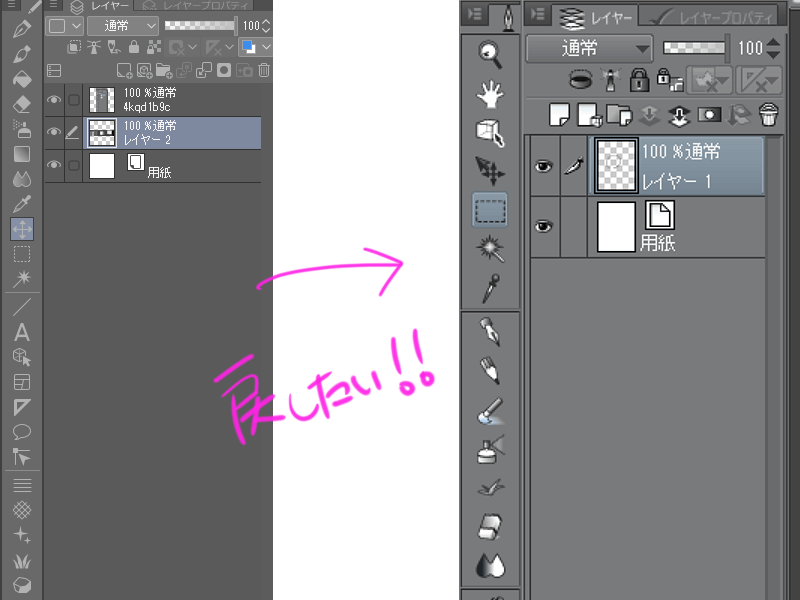800x600 pixels.
Task: Click Merge with lower layer icon in right panel
Action: (x=679, y=116)
